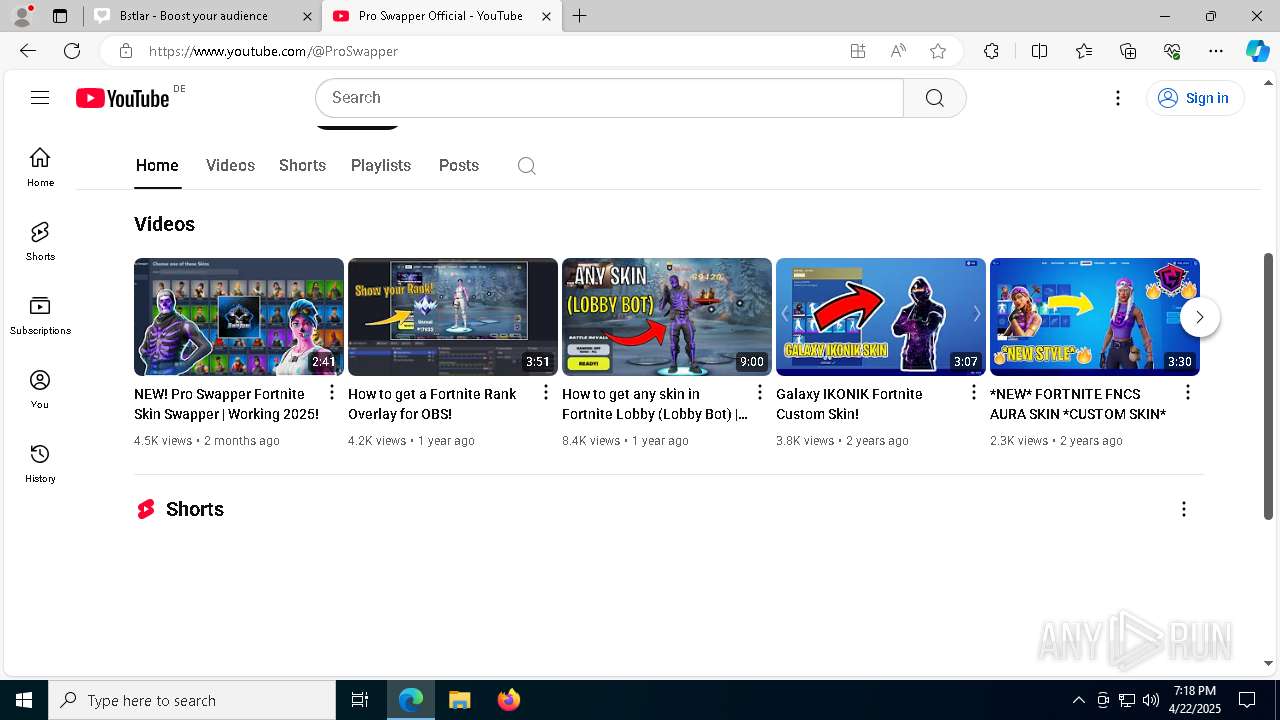
Task: Open Subscriptions in the sidebar
Action: coord(40,315)
